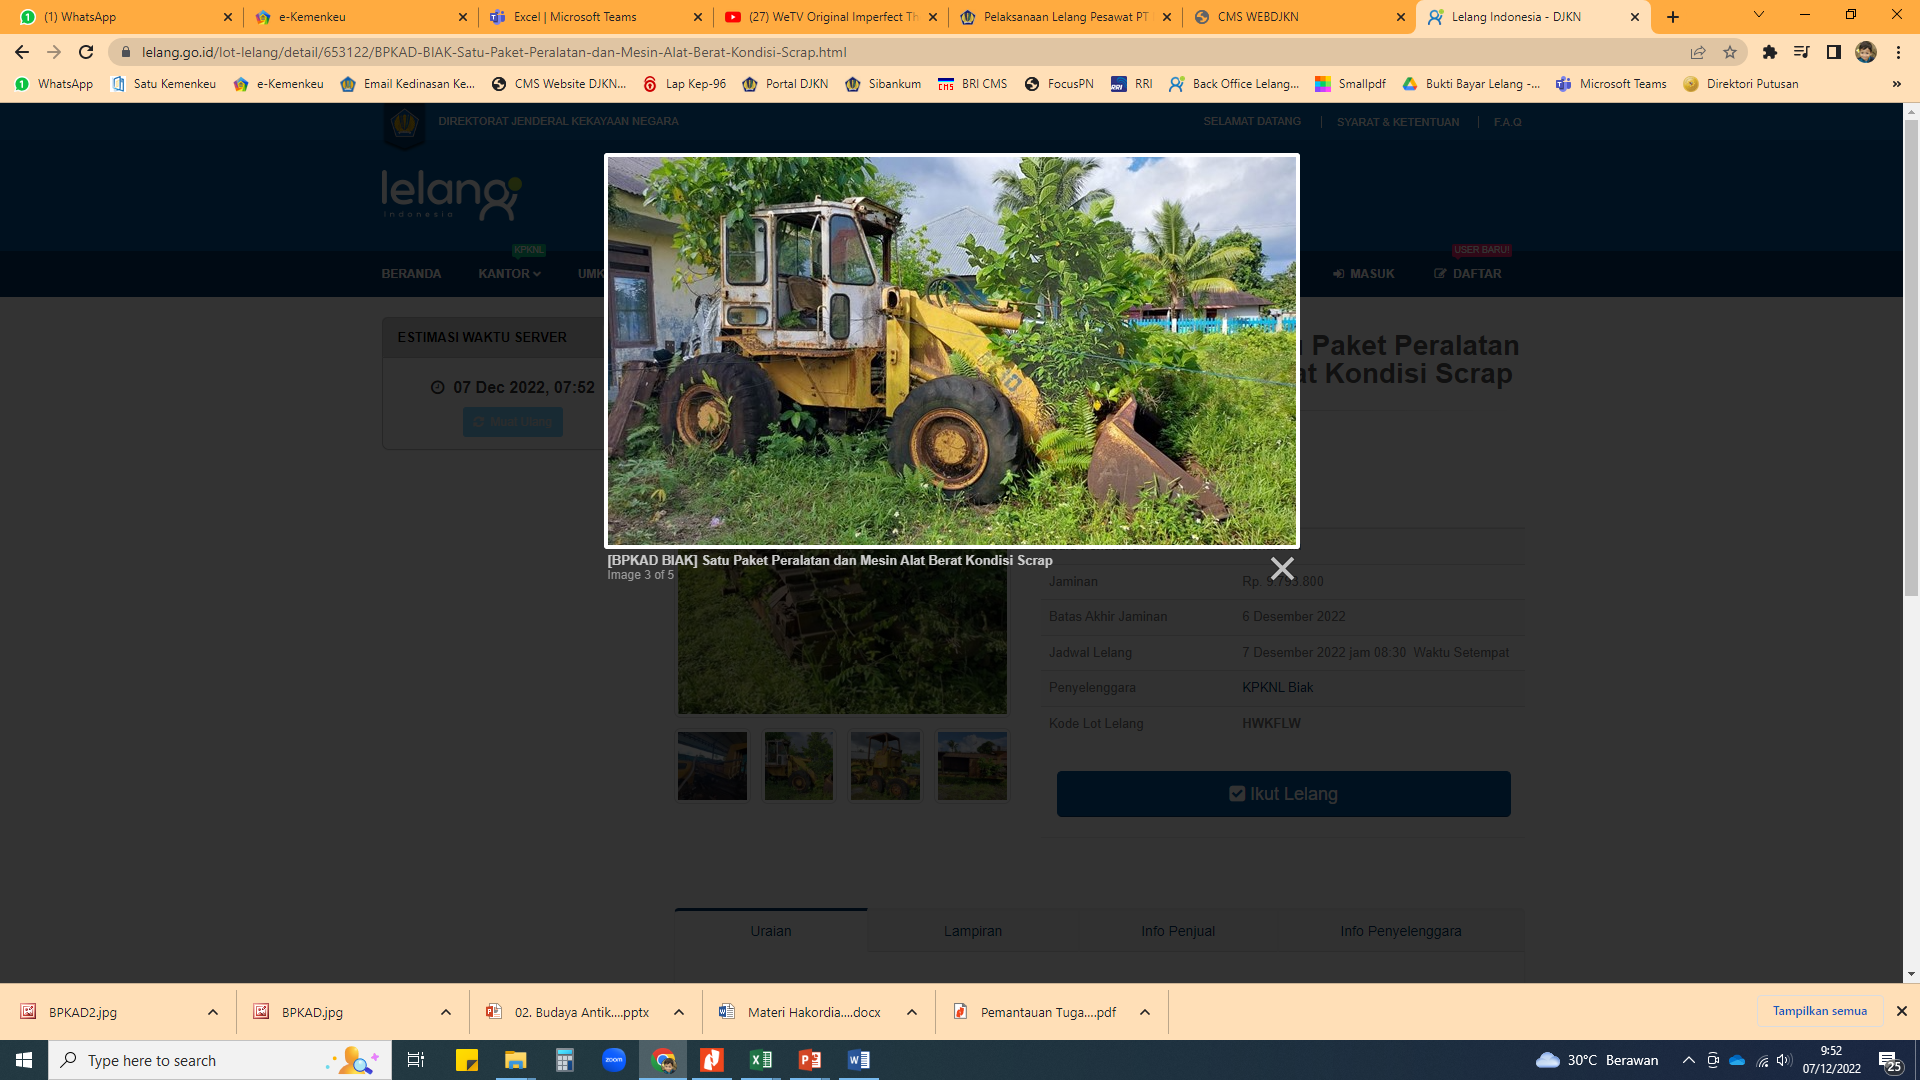Bookmark this page with star icon
The width and height of the screenshot is (1920, 1080).
click(1730, 52)
